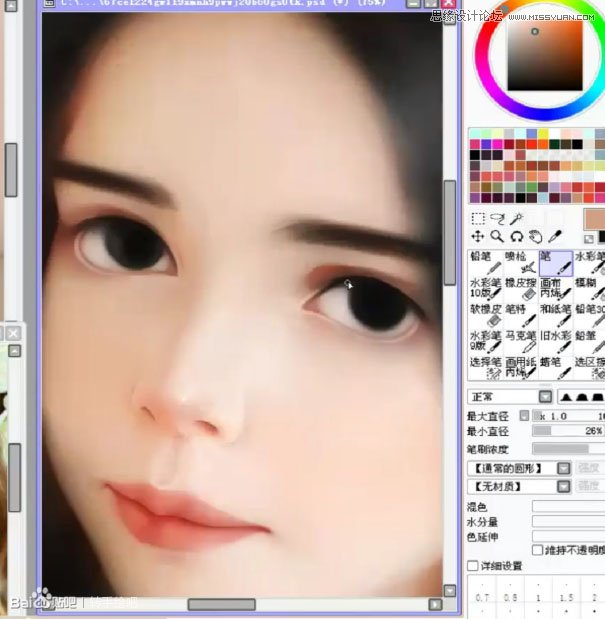
Task: Choose the 选择笔 selection pen
Action: pos(486,368)
